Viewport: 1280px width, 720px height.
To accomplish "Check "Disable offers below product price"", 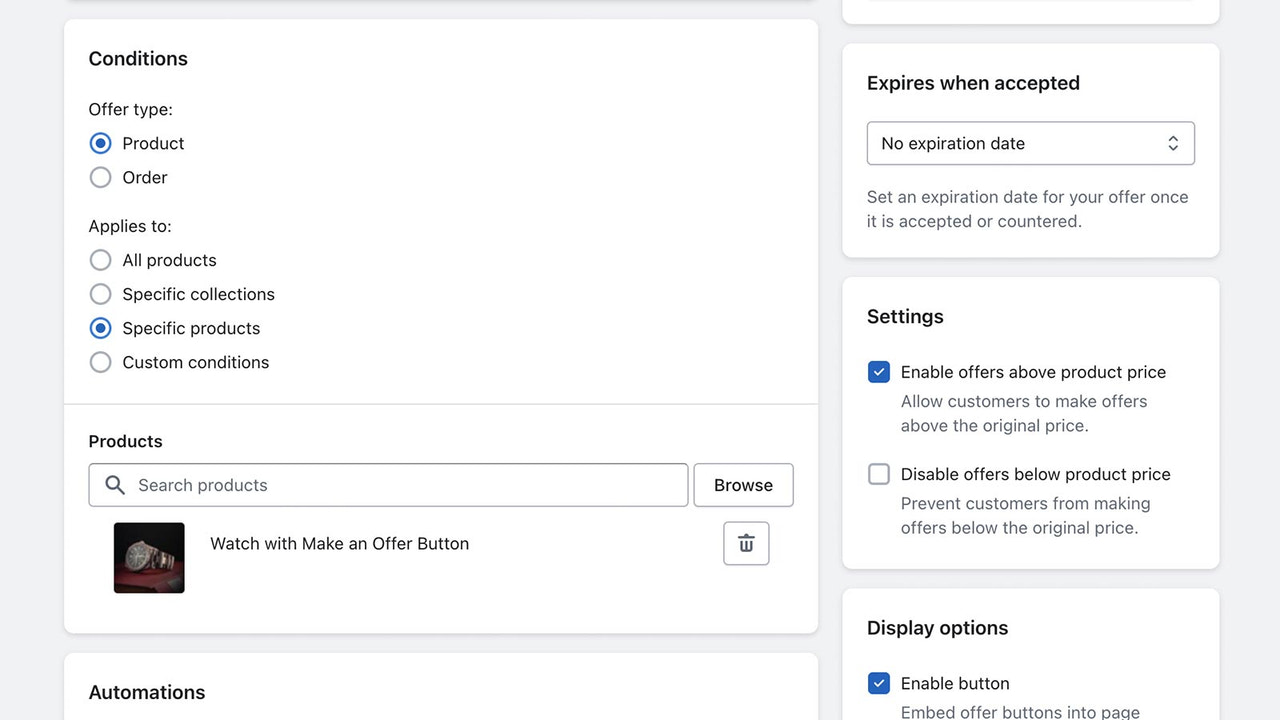I will click(878, 474).
